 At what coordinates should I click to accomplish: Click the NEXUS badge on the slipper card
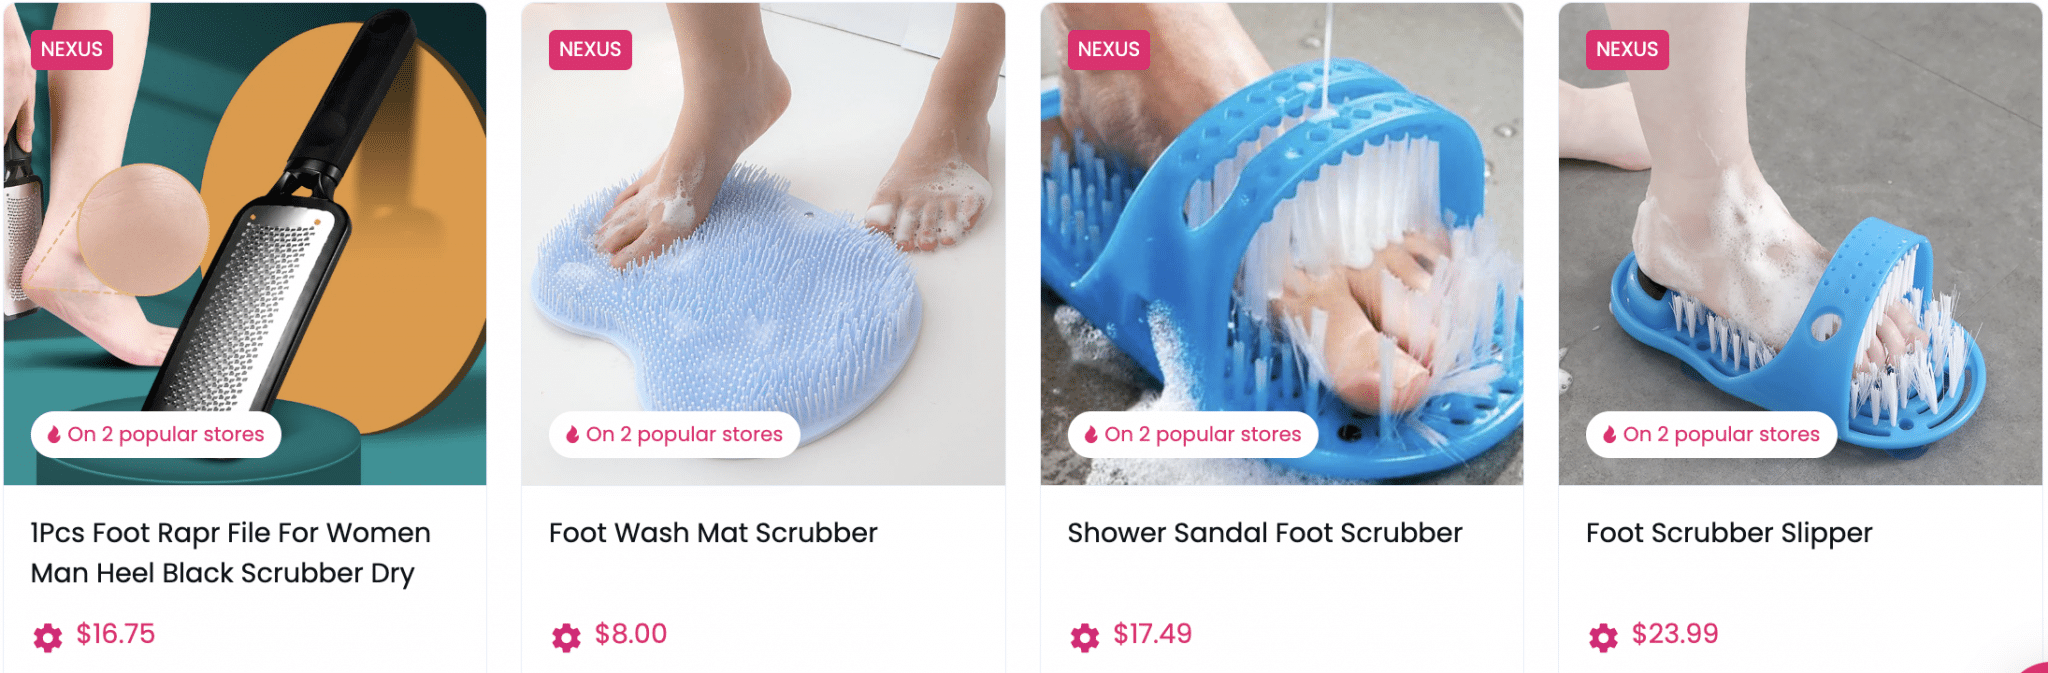[1627, 49]
